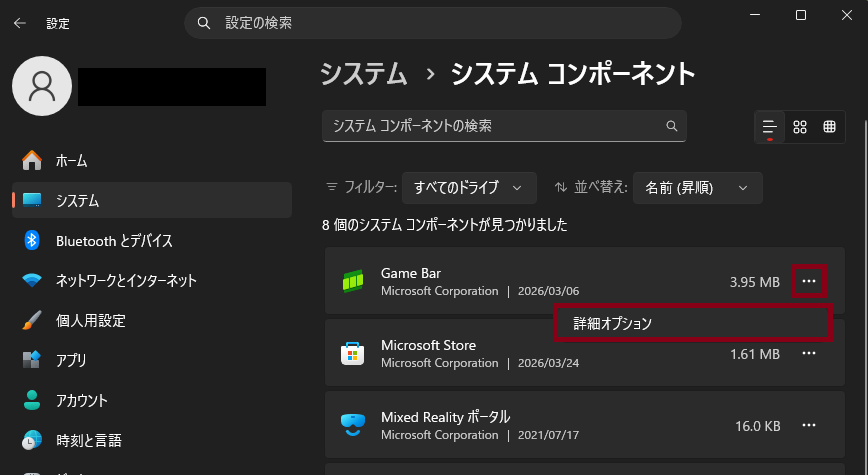Click the システム コンポーネントの検索 field
This screenshot has height=475, width=868.
(495, 126)
